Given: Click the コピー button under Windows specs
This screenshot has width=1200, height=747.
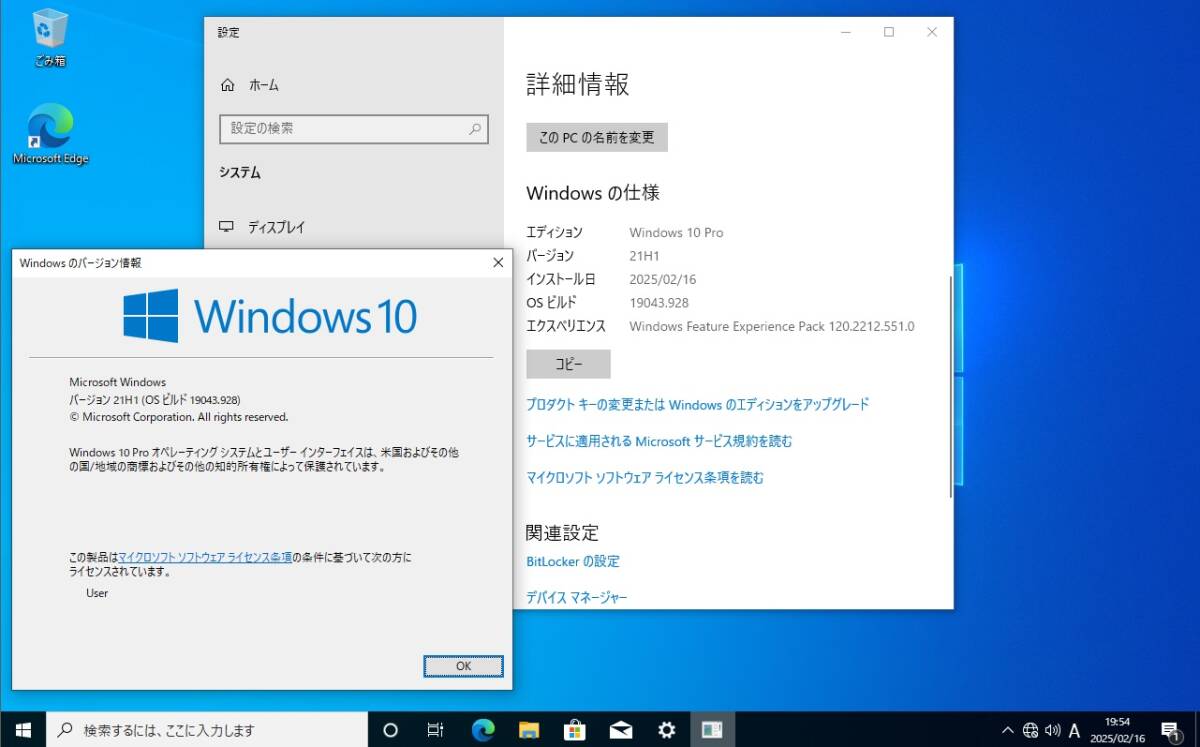Looking at the screenshot, I should pos(568,364).
